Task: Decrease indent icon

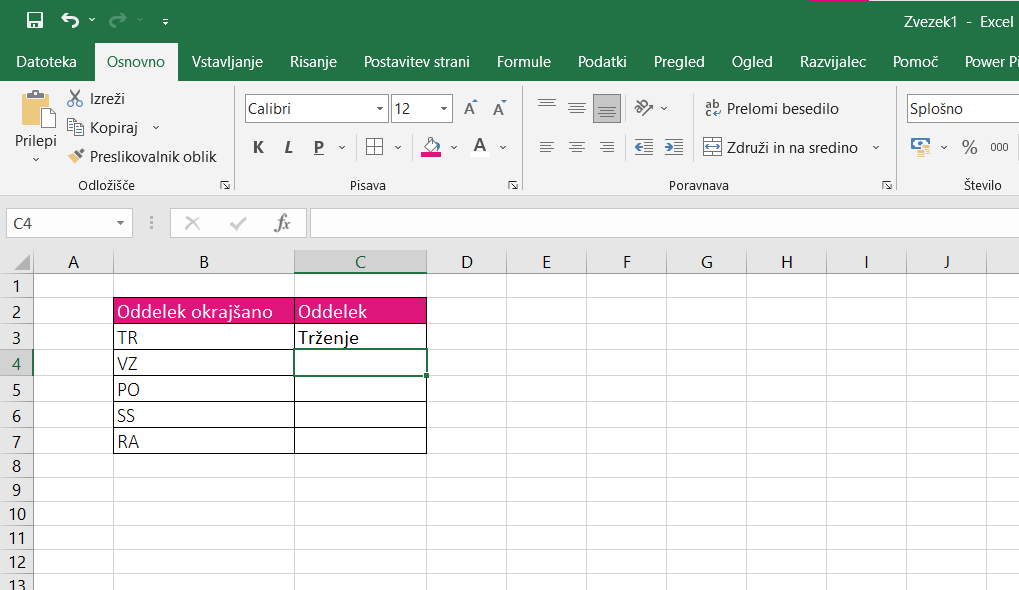Action: (643, 148)
